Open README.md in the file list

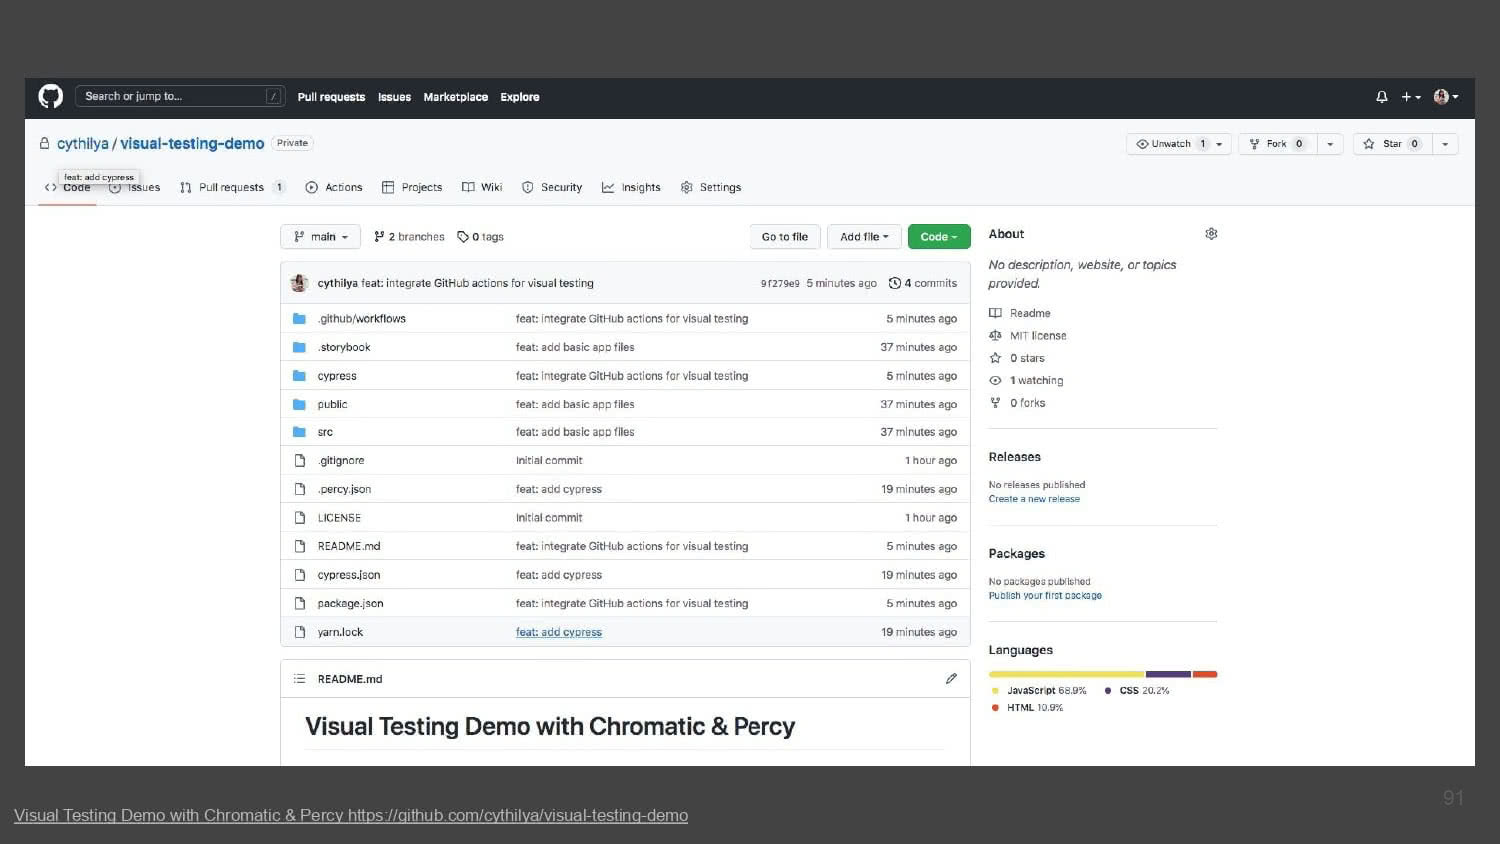[349, 546]
